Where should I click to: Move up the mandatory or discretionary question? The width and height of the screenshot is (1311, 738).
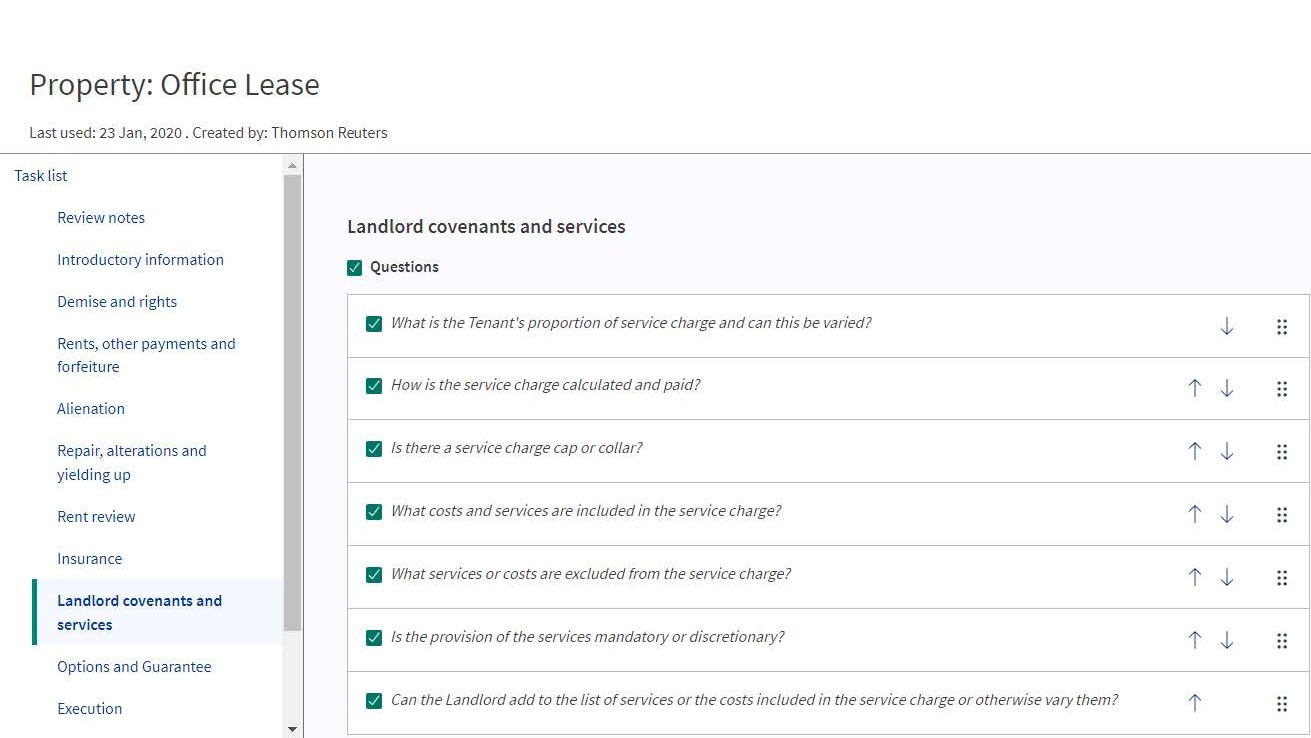pos(1194,641)
